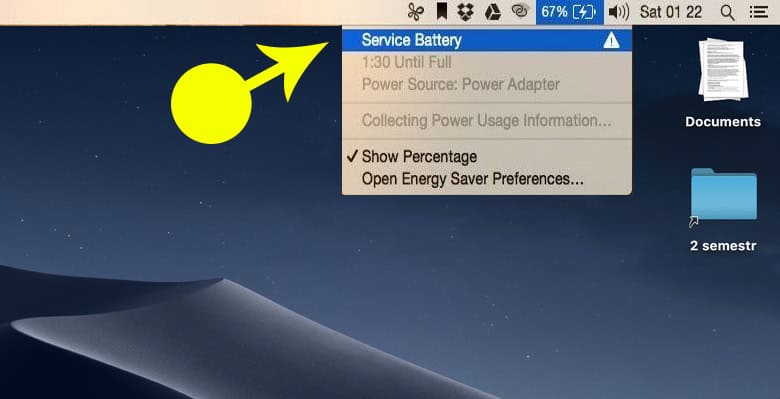This screenshot has height=399, width=780.
Task: Select the Service Battery menu item
Action: click(487, 40)
